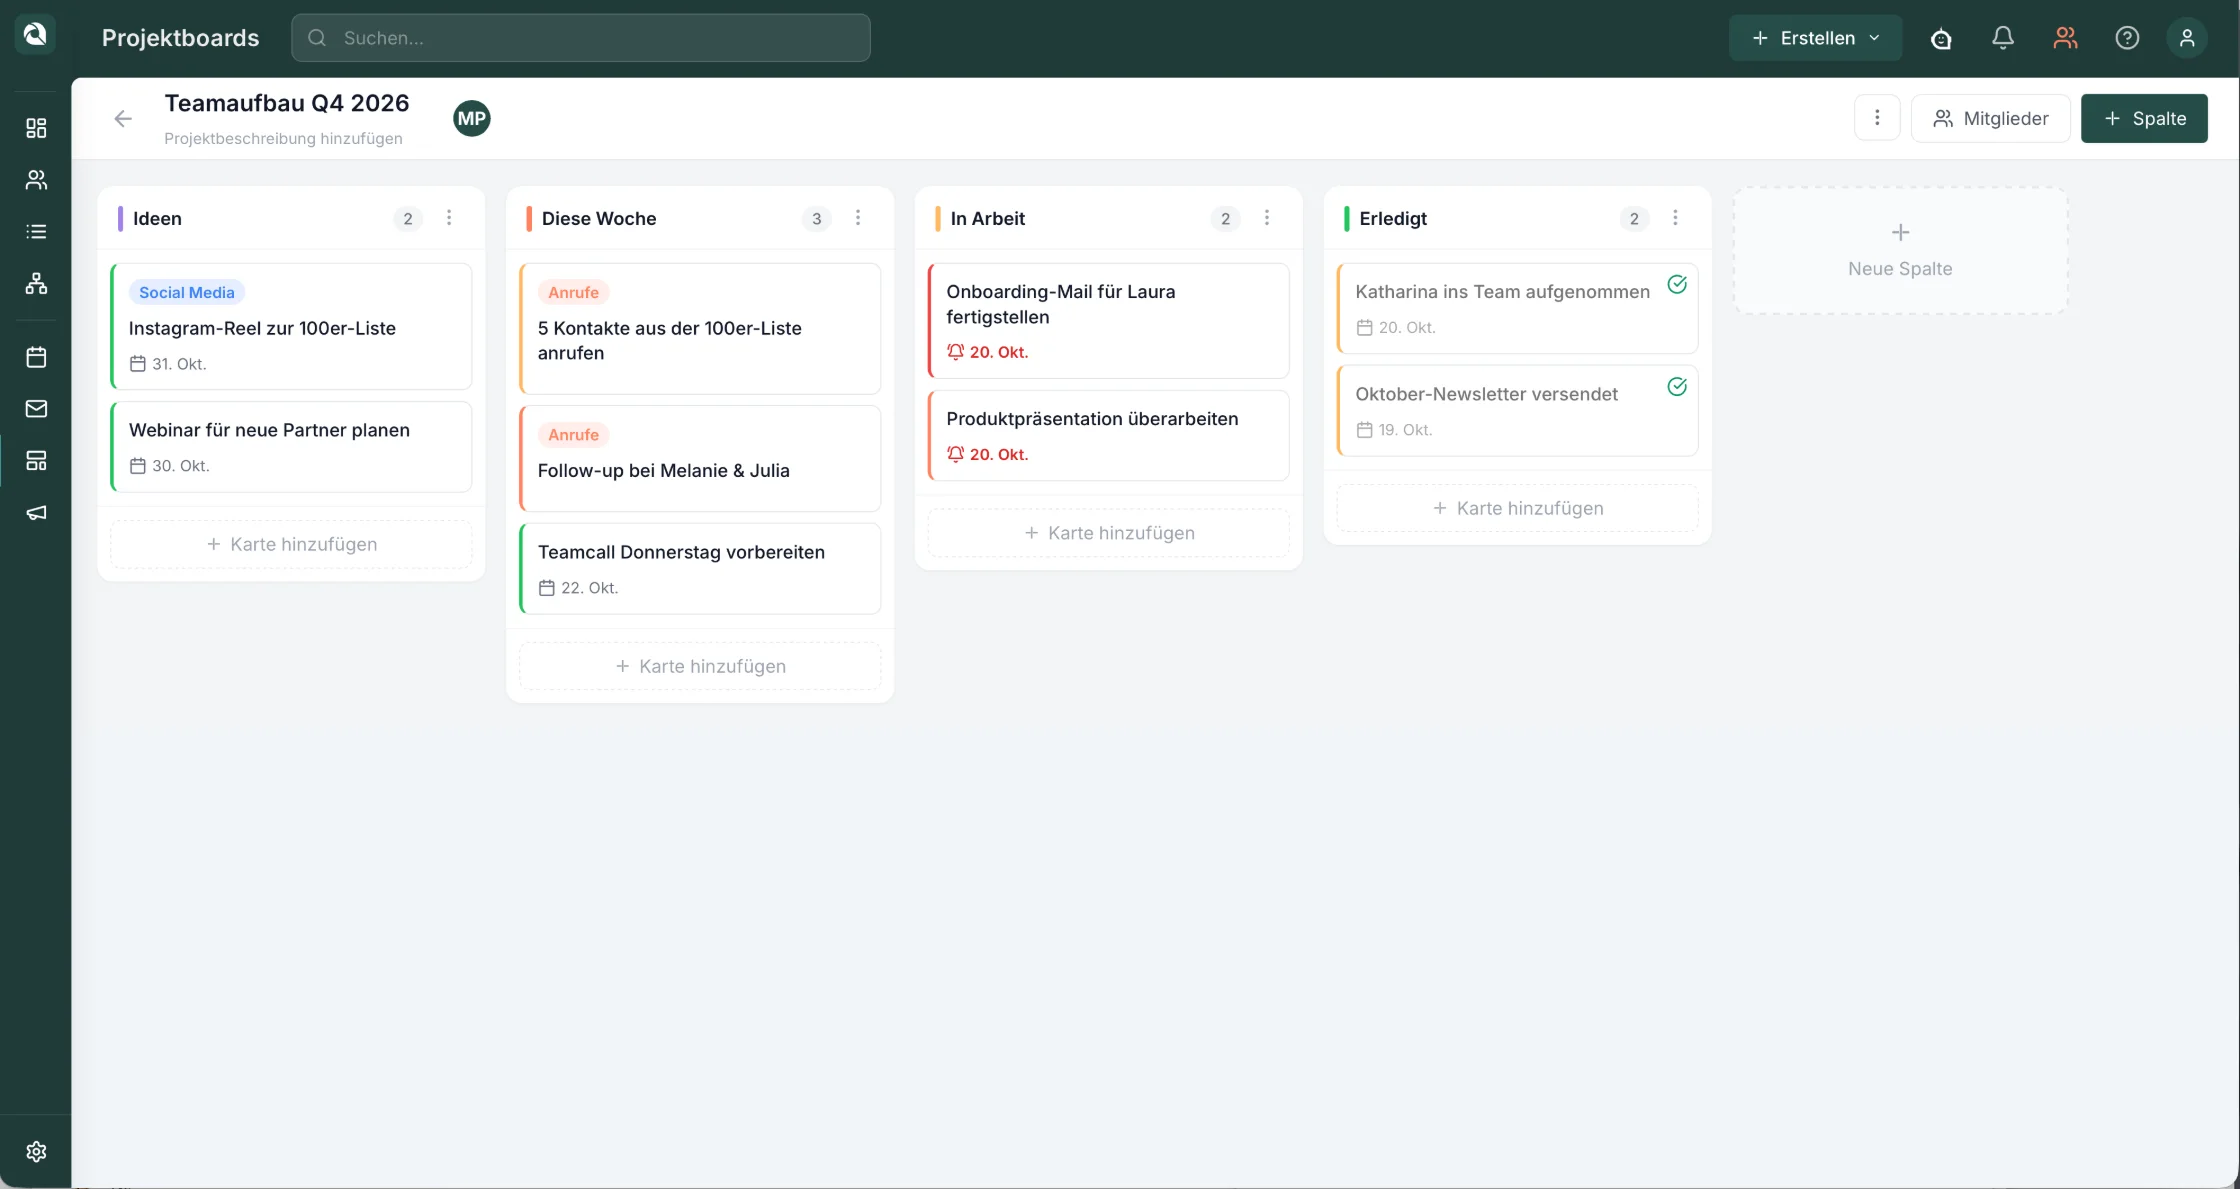This screenshot has width=2240, height=1189.
Task: Click the Spalte button to add column
Action: tap(2144, 119)
